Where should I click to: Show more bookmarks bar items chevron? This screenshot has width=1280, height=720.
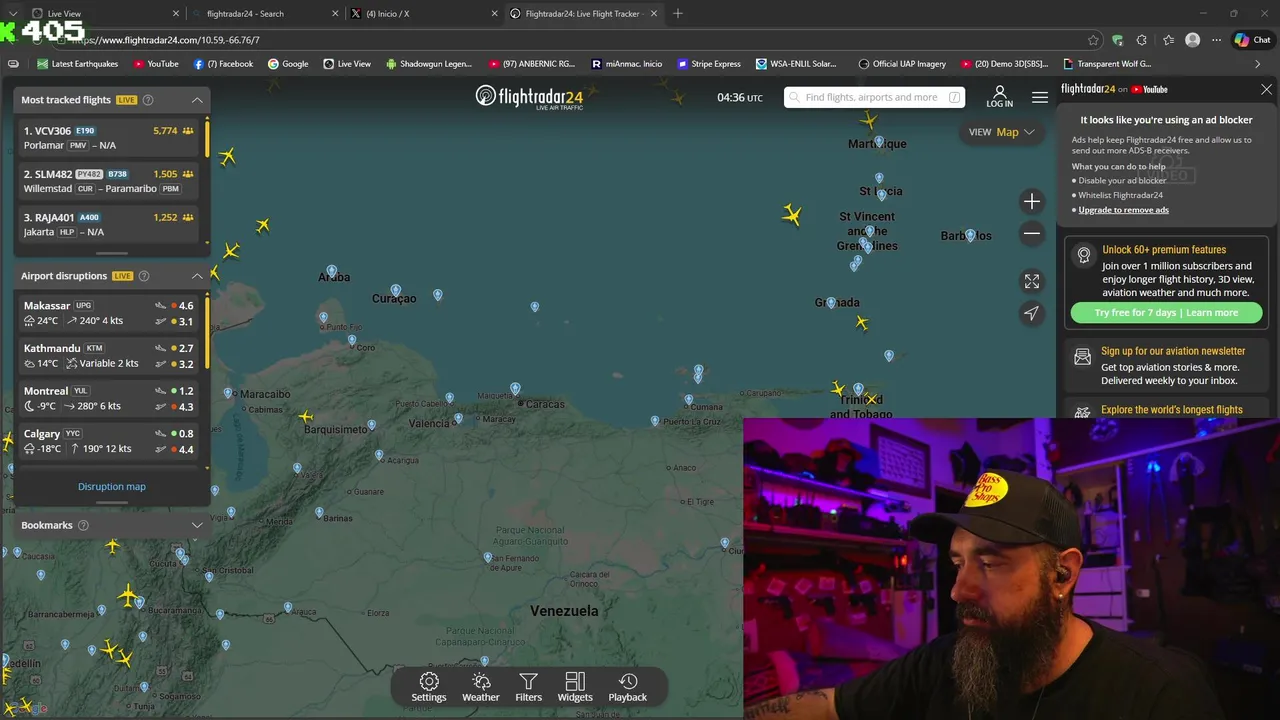click(x=1257, y=64)
